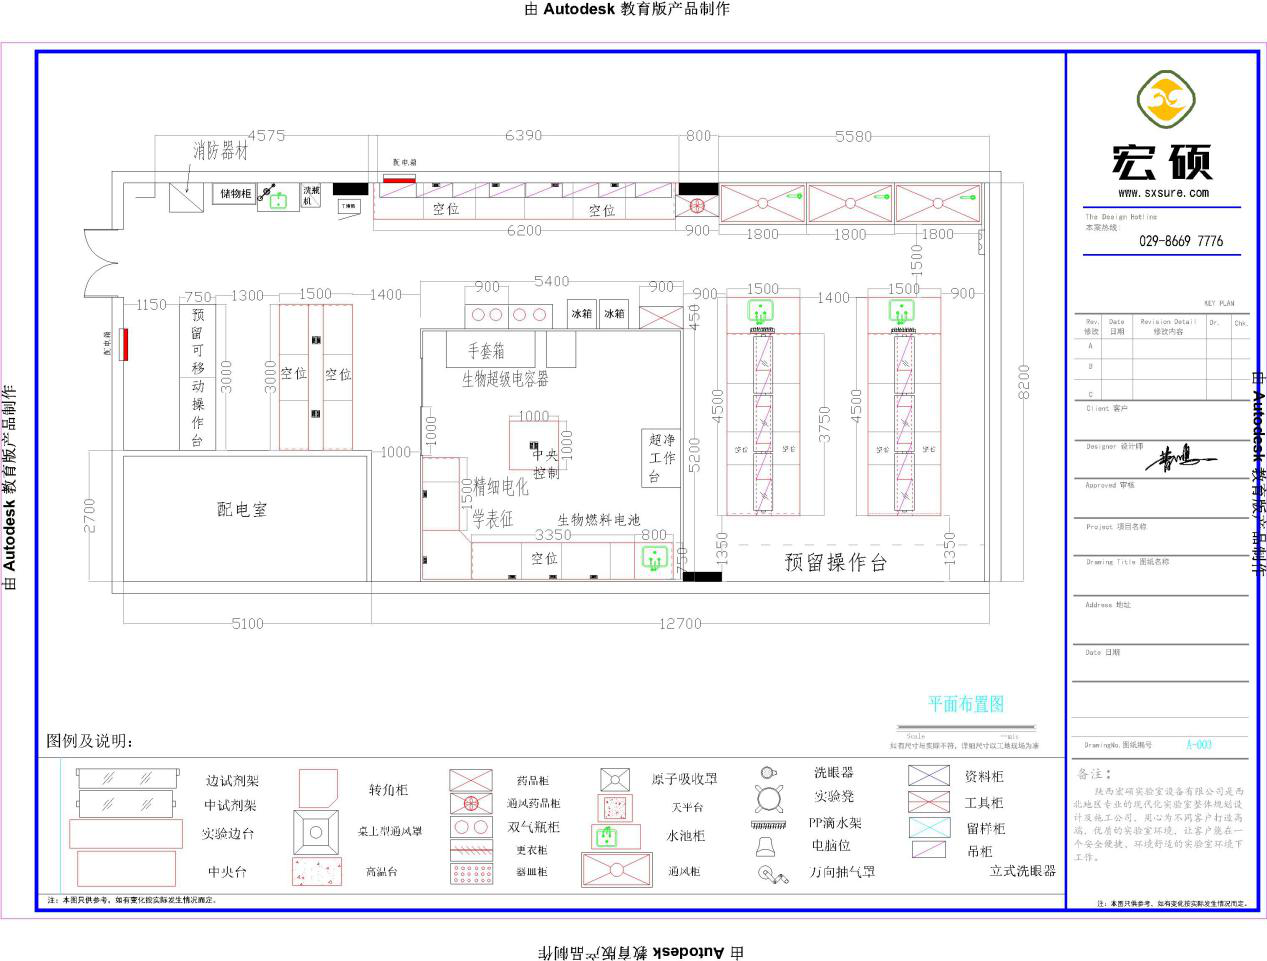Screen dimensions: 1267x961
Task: Select the lab stool (实验凳) legend symbol
Action: 768,798
